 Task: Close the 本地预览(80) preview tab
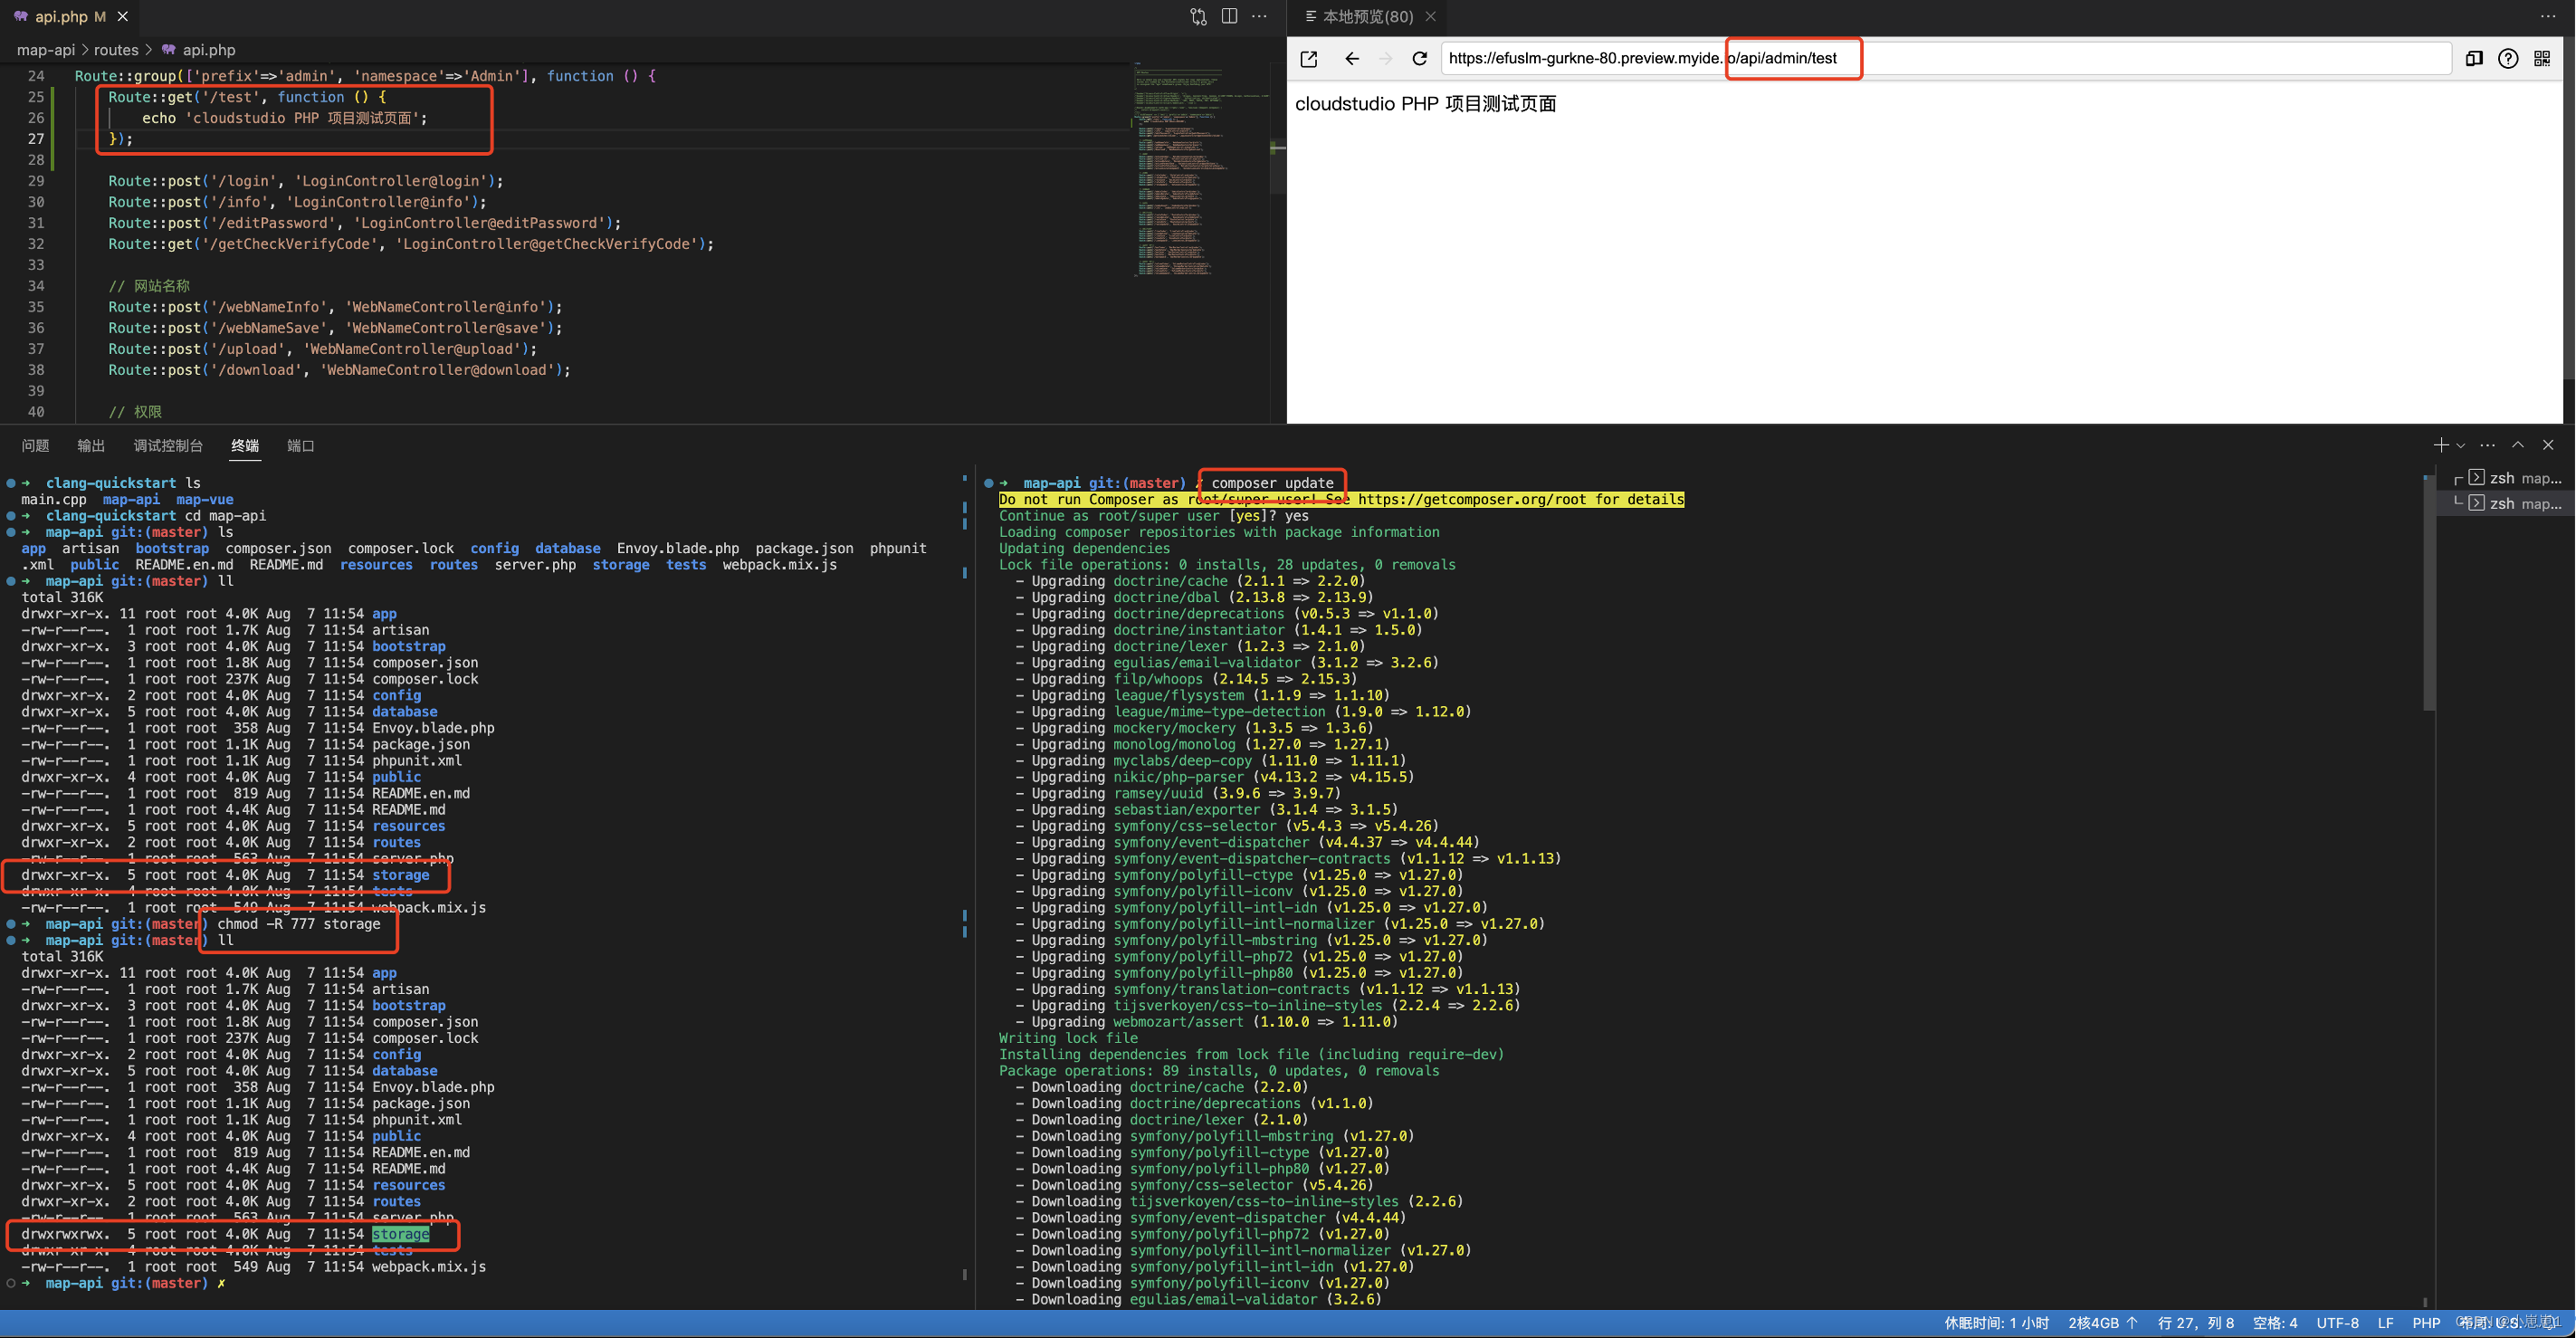point(1431,16)
